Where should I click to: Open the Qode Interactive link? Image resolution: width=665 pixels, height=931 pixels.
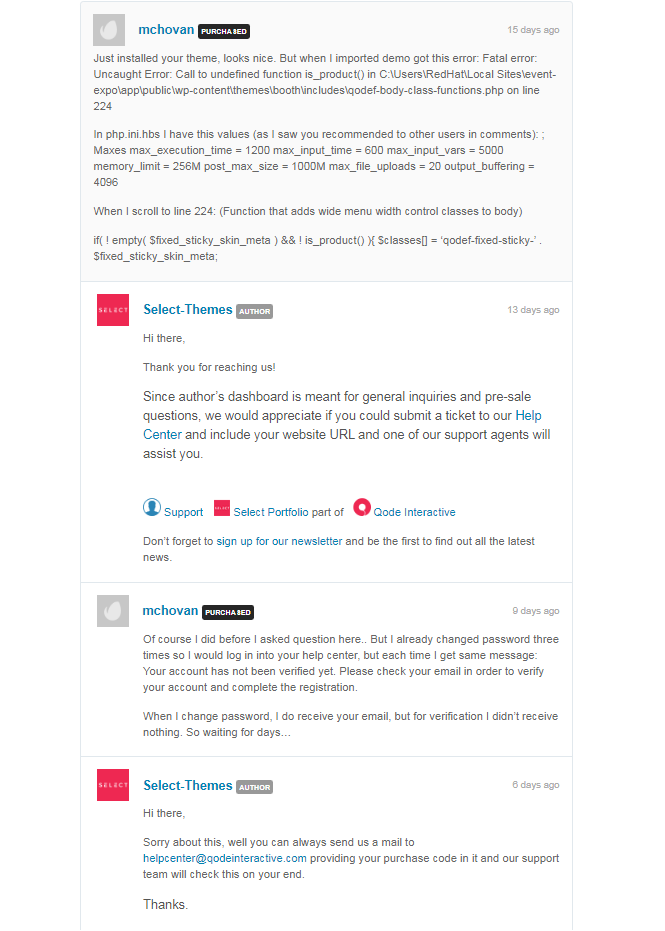point(414,512)
